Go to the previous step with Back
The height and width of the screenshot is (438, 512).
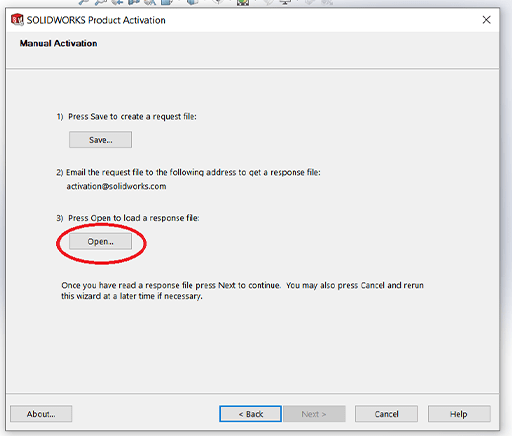coord(250,414)
